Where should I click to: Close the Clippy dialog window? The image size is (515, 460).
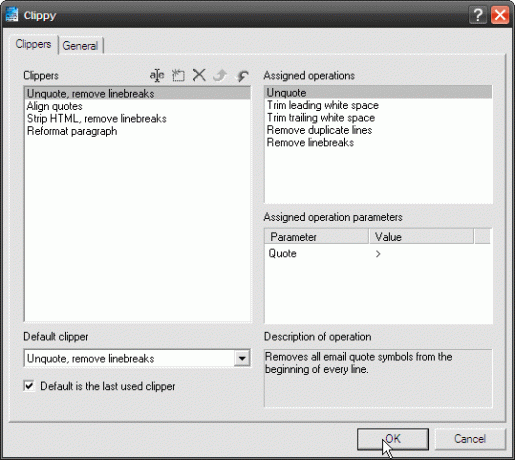pyautogui.click(x=500, y=15)
